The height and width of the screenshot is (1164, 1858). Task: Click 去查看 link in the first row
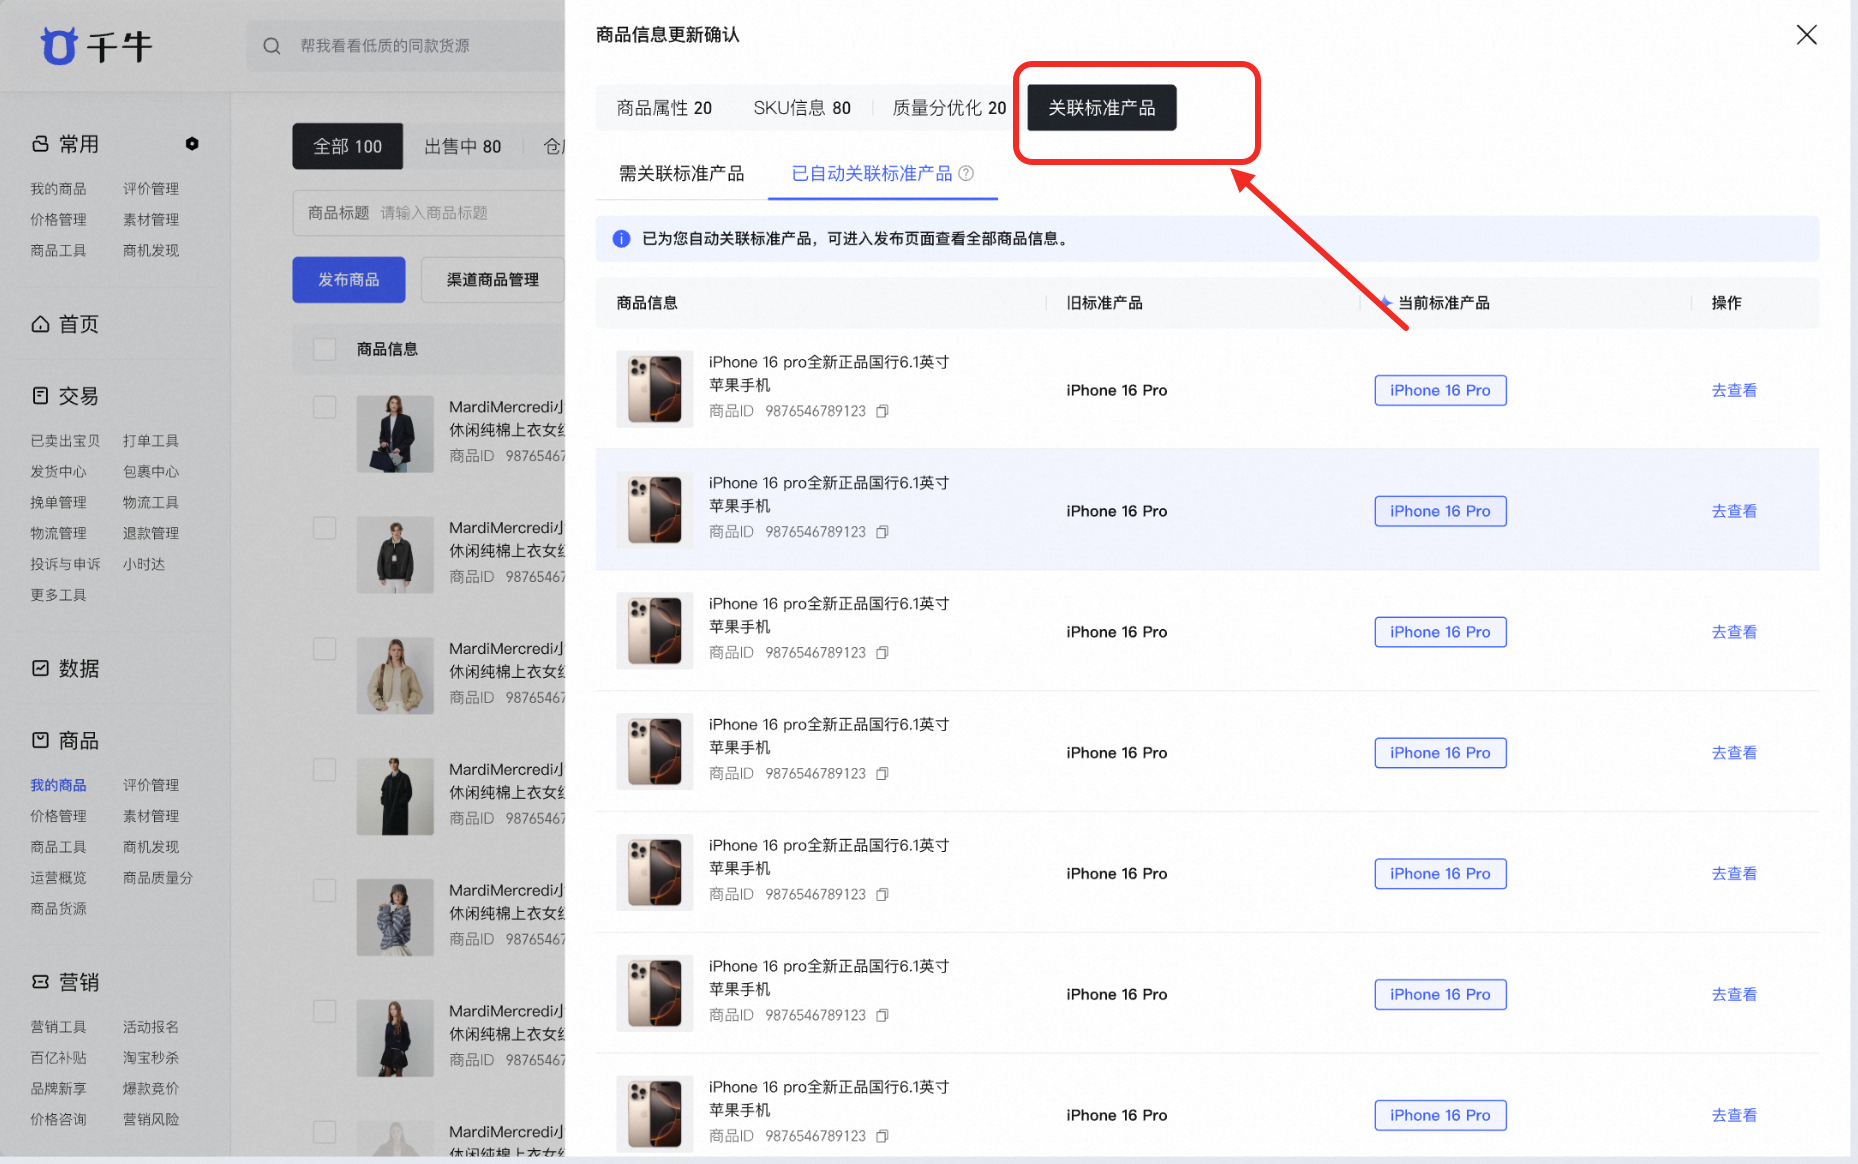[x=1734, y=390]
